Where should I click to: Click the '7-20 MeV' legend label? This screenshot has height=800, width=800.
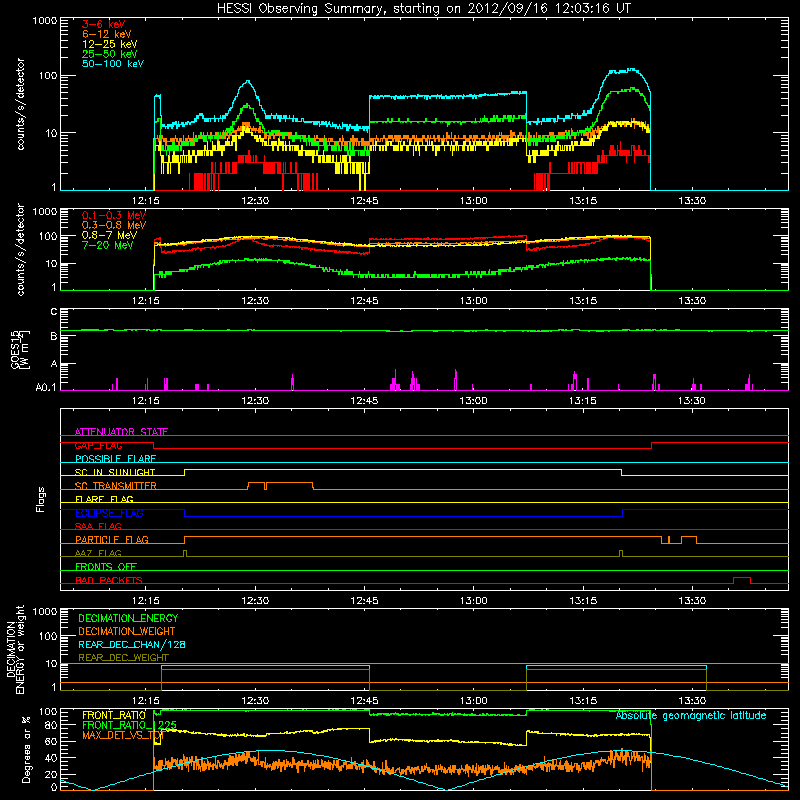(108, 245)
